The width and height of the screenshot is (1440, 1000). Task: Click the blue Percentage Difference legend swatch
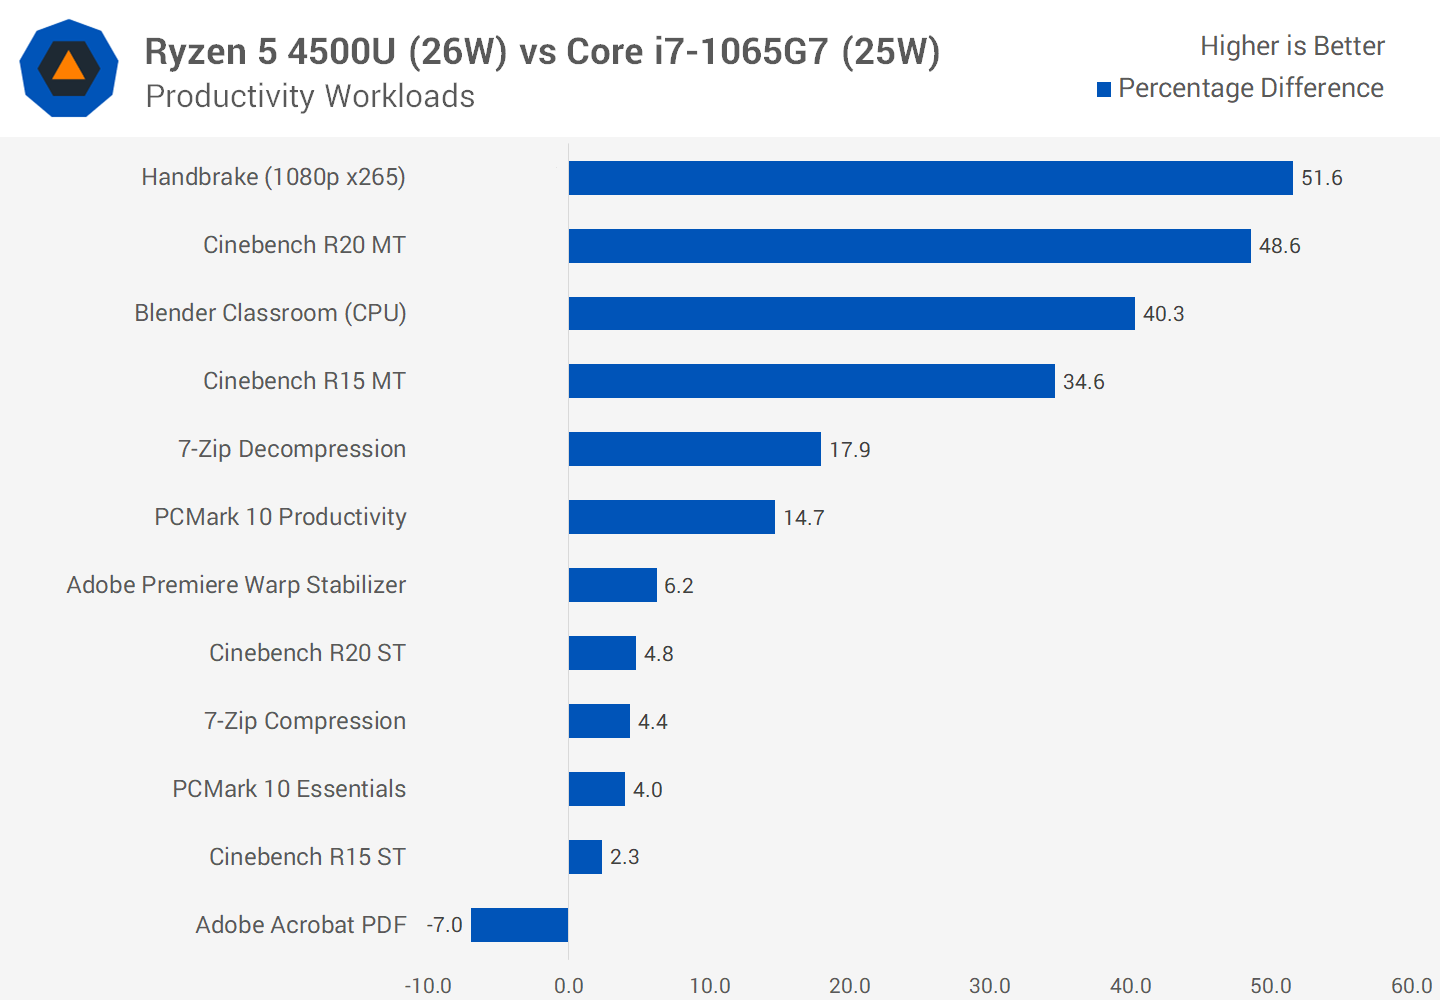pyautogui.click(x=1104, y=90)
